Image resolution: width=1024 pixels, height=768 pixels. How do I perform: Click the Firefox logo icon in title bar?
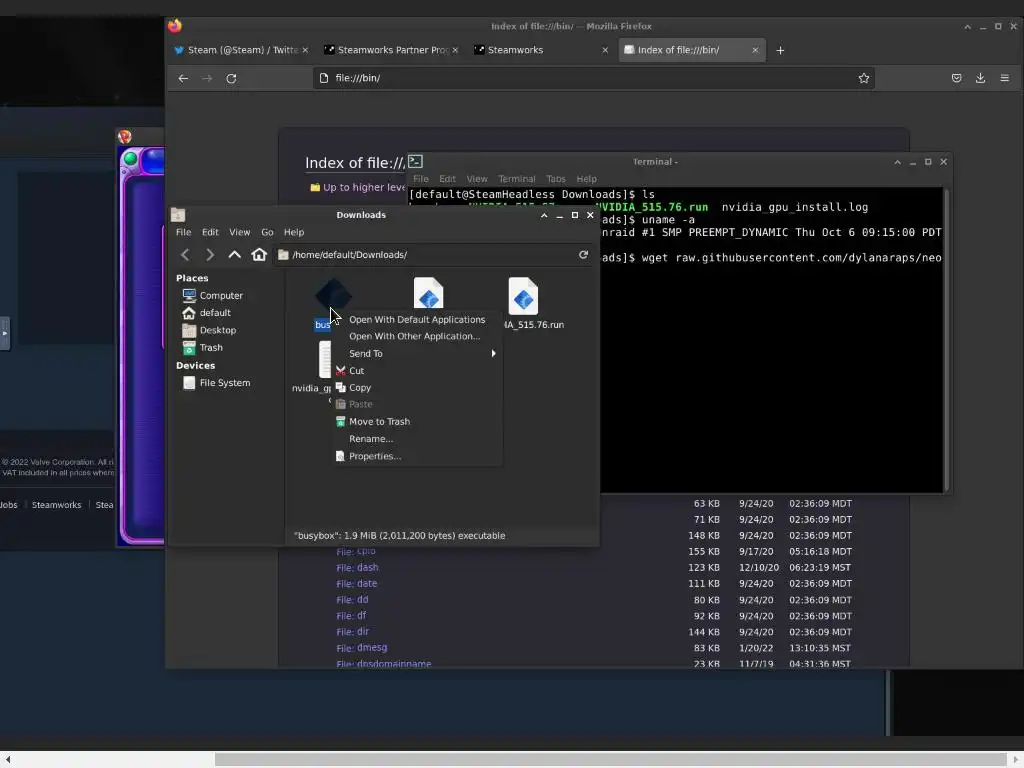click(174, 26)
